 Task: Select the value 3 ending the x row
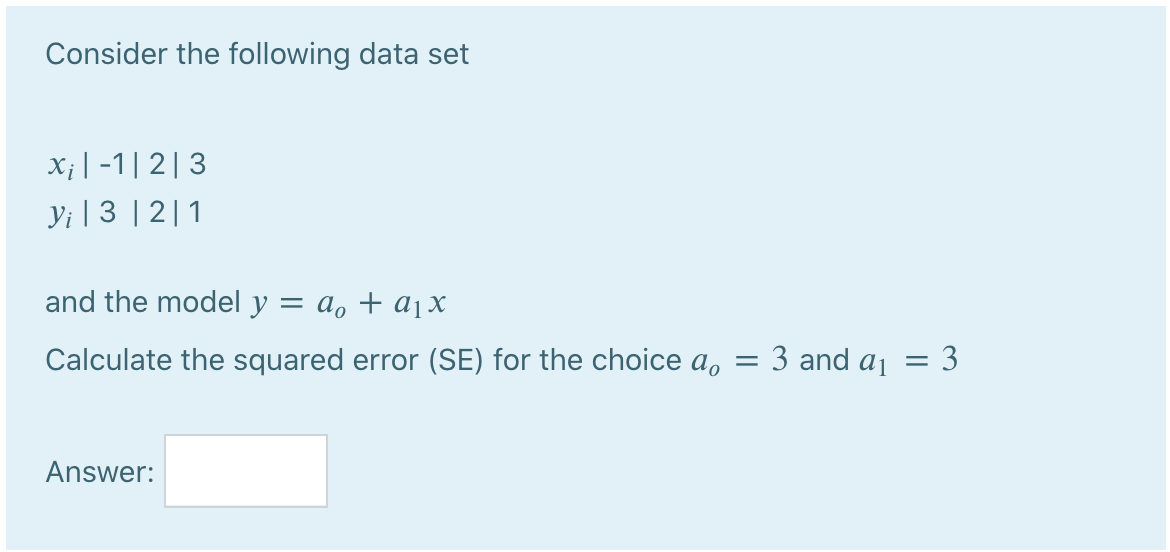pyautogui.click(x=198, y=164)
